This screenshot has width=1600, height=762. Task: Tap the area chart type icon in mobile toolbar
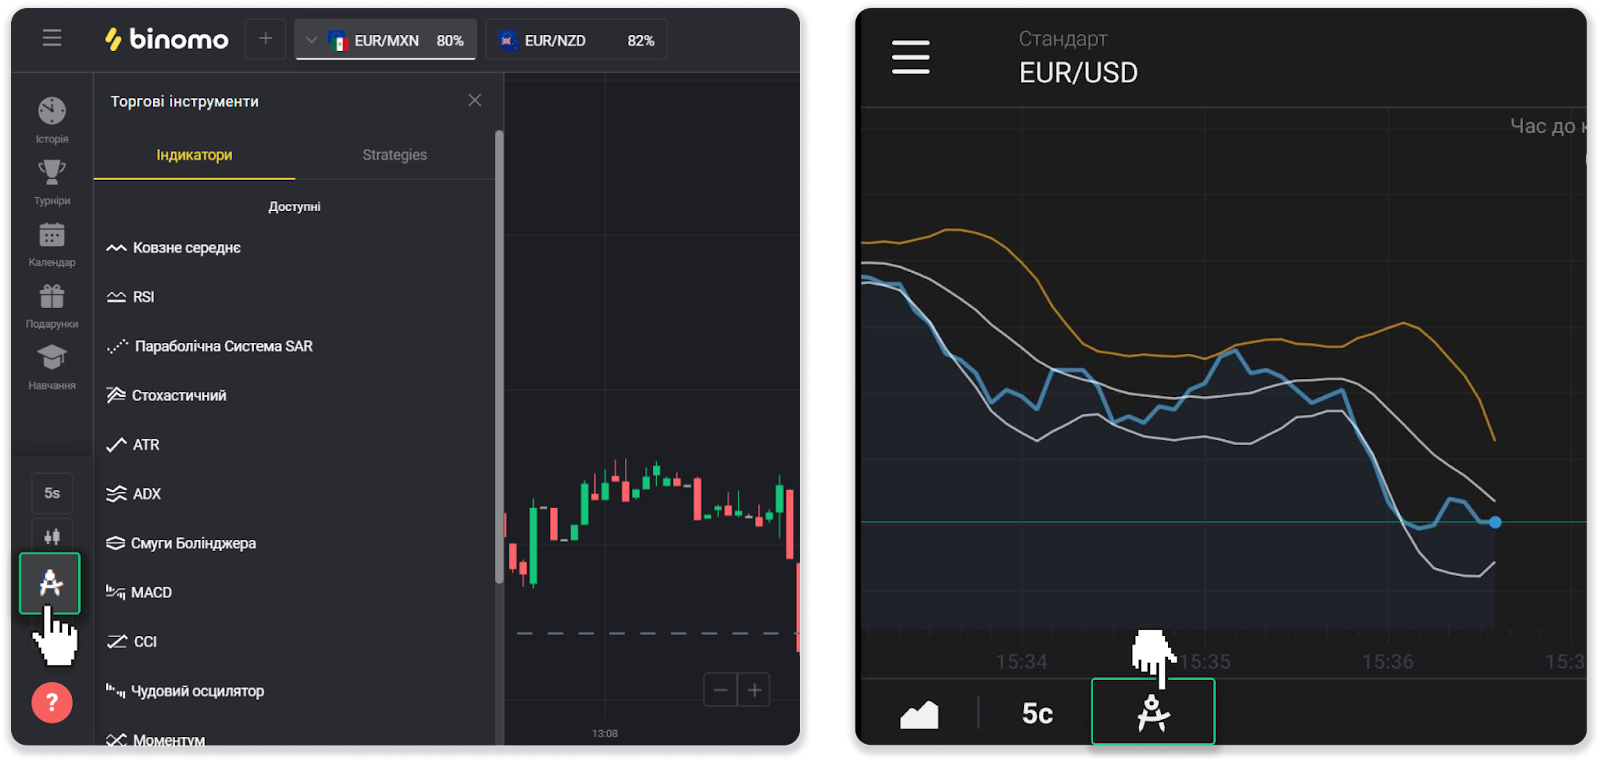[919, 714]
